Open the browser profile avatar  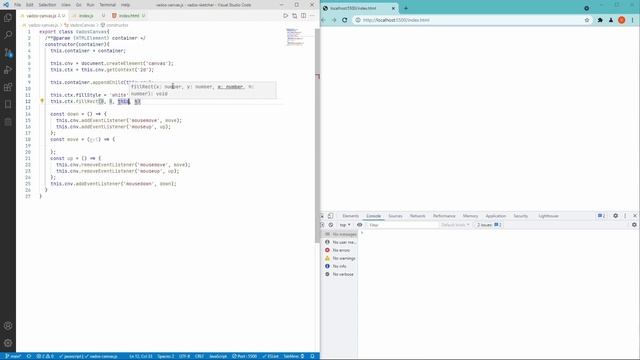tap(621, 20)
